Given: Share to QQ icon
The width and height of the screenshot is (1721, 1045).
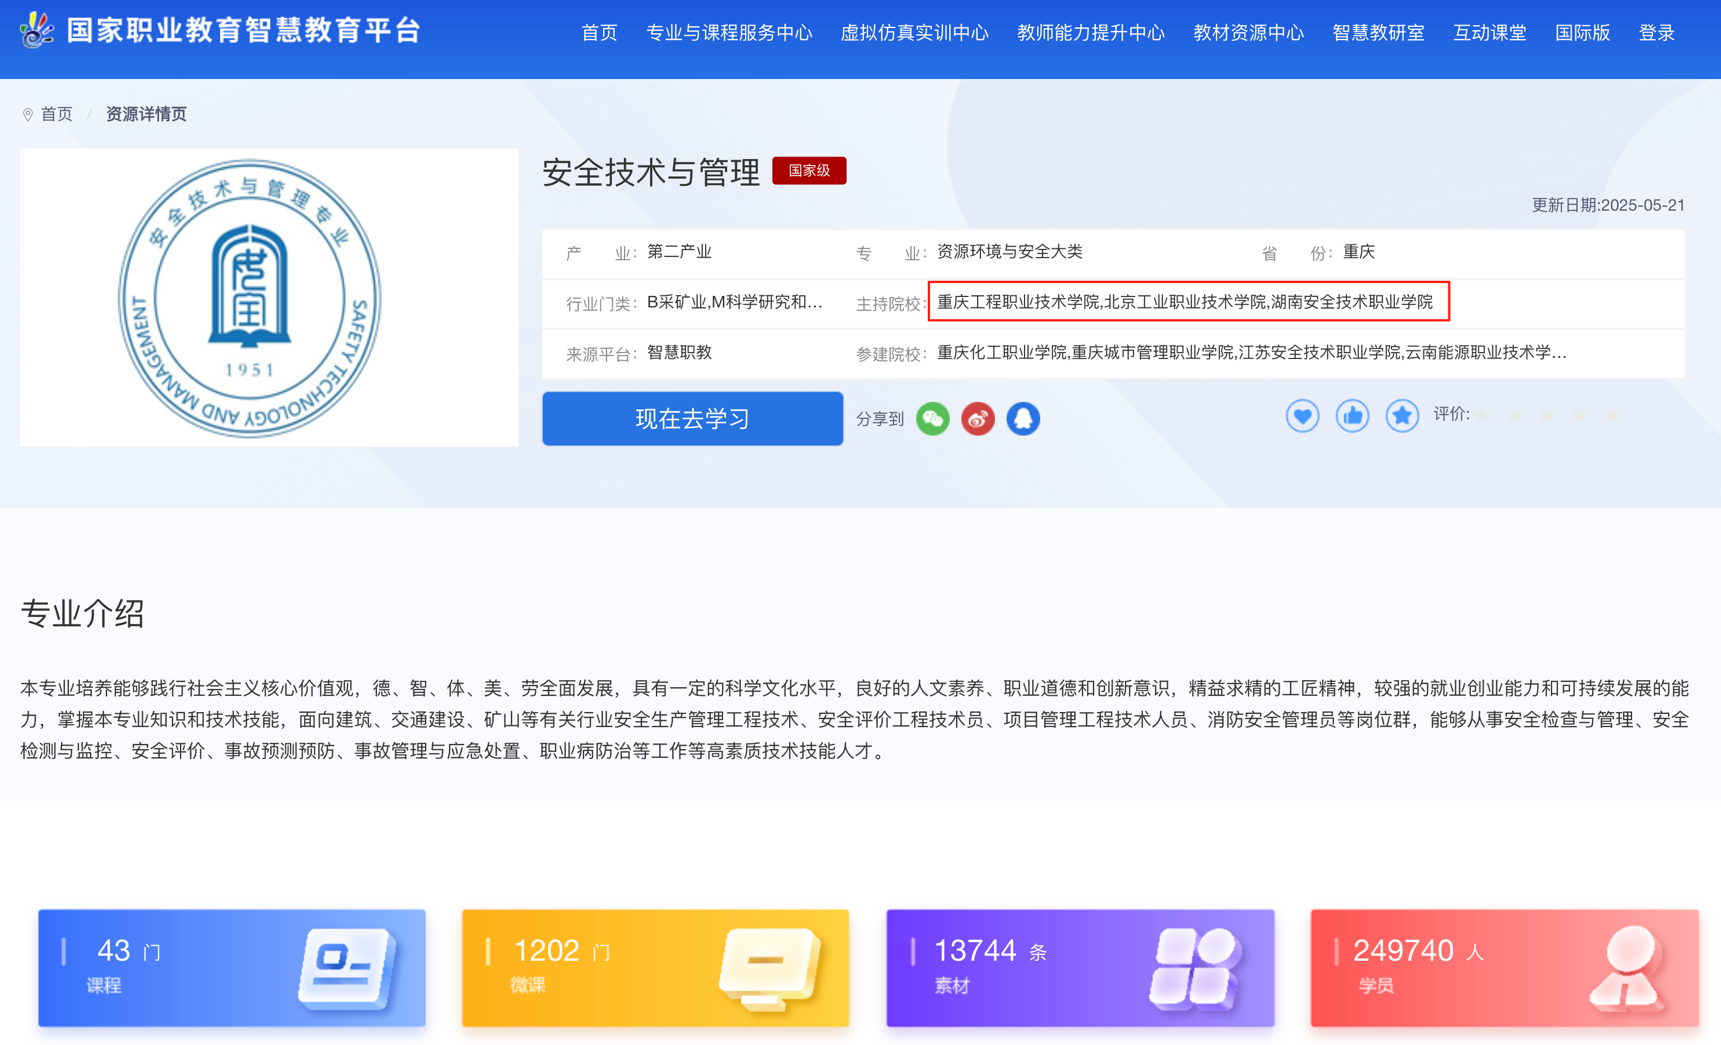Looking at the screenshot, I should [1022, 418].
